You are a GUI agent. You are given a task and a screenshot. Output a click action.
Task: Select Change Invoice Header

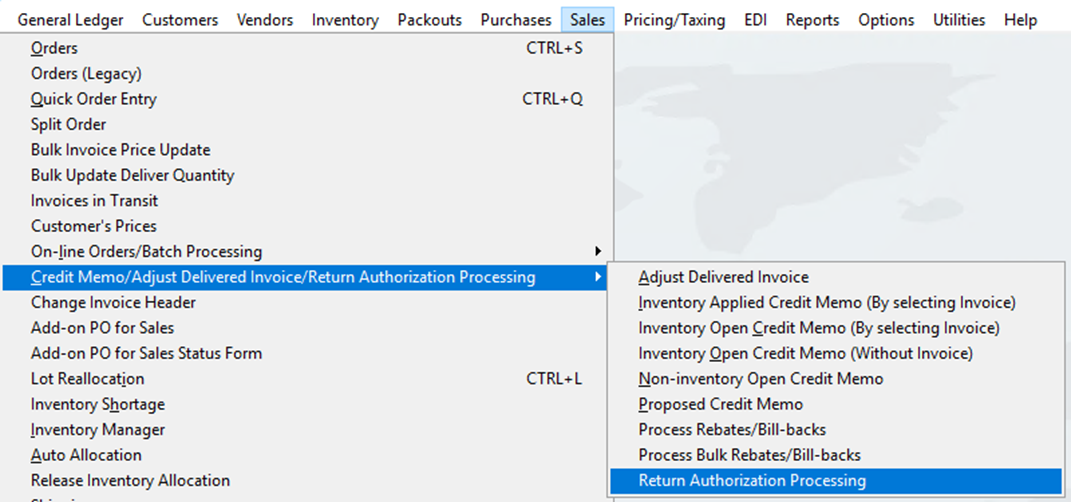tap(113, 303)
